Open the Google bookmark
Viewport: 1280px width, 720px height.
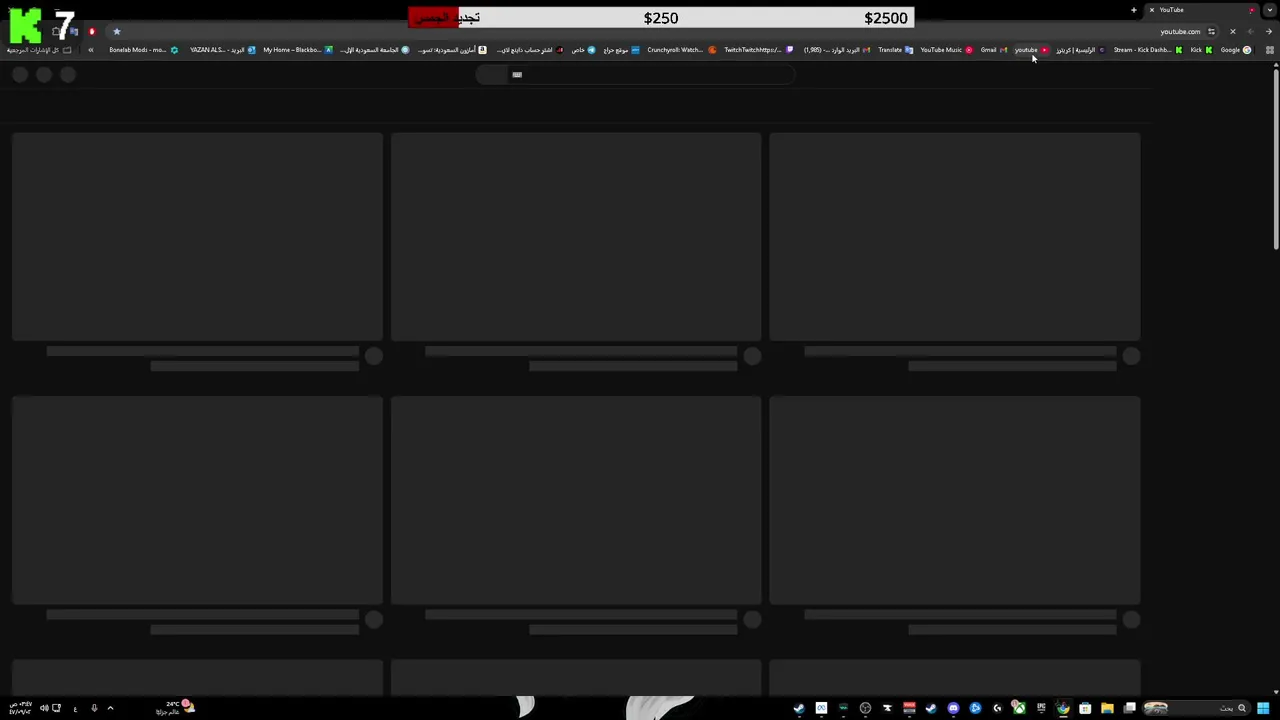coord(1236,50)
